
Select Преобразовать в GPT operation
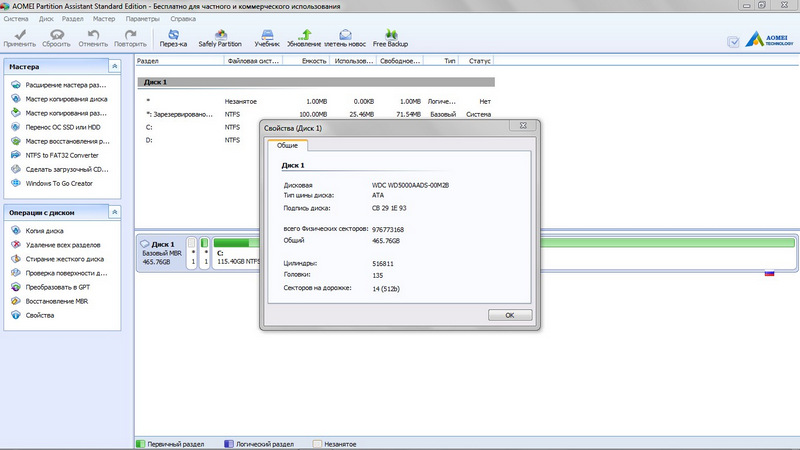58,287
